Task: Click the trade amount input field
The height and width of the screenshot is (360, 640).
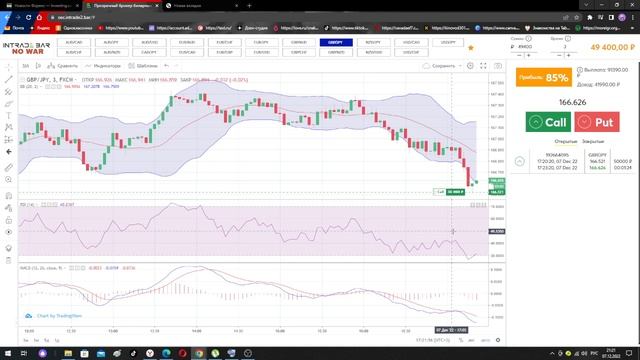Action: (524, 47)
